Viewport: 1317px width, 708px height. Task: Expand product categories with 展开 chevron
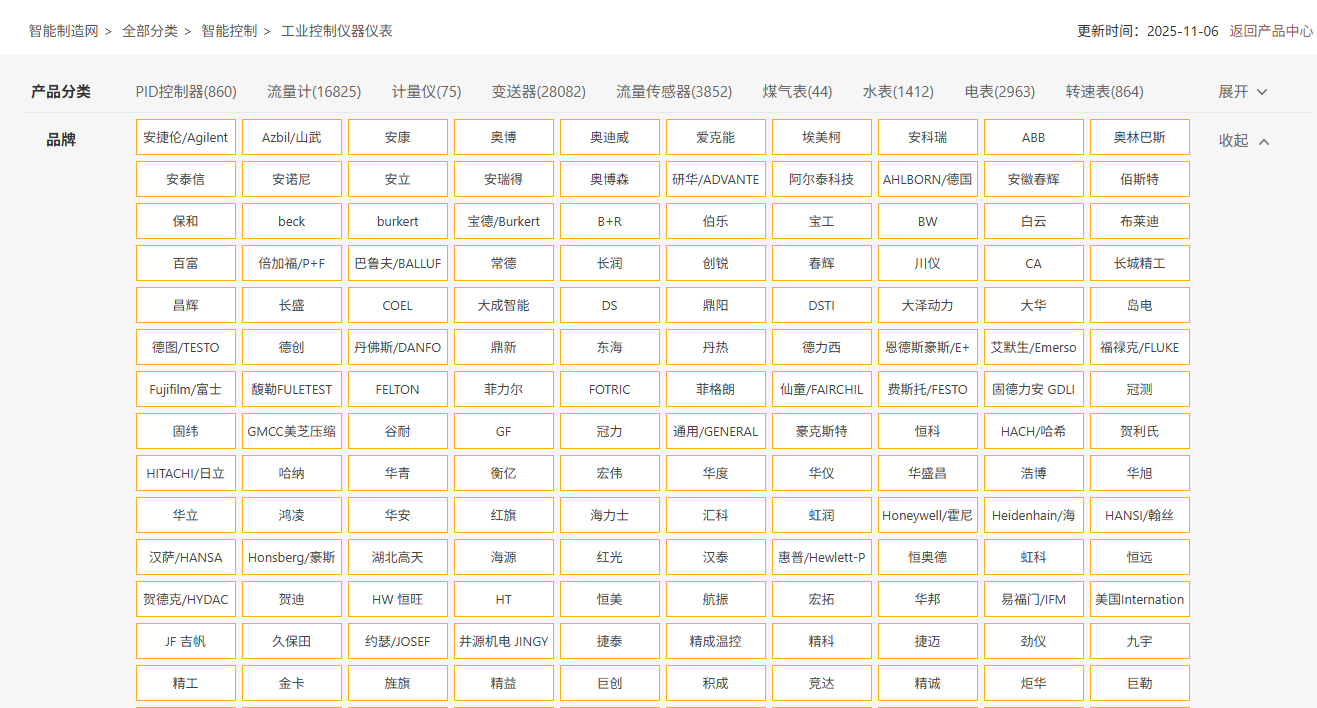click(x=1242, y=92)
